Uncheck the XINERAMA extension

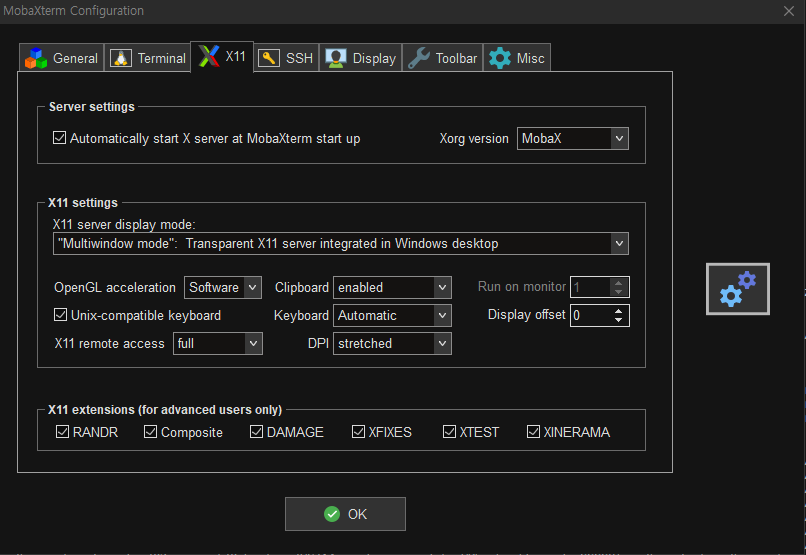pos(534,432)
